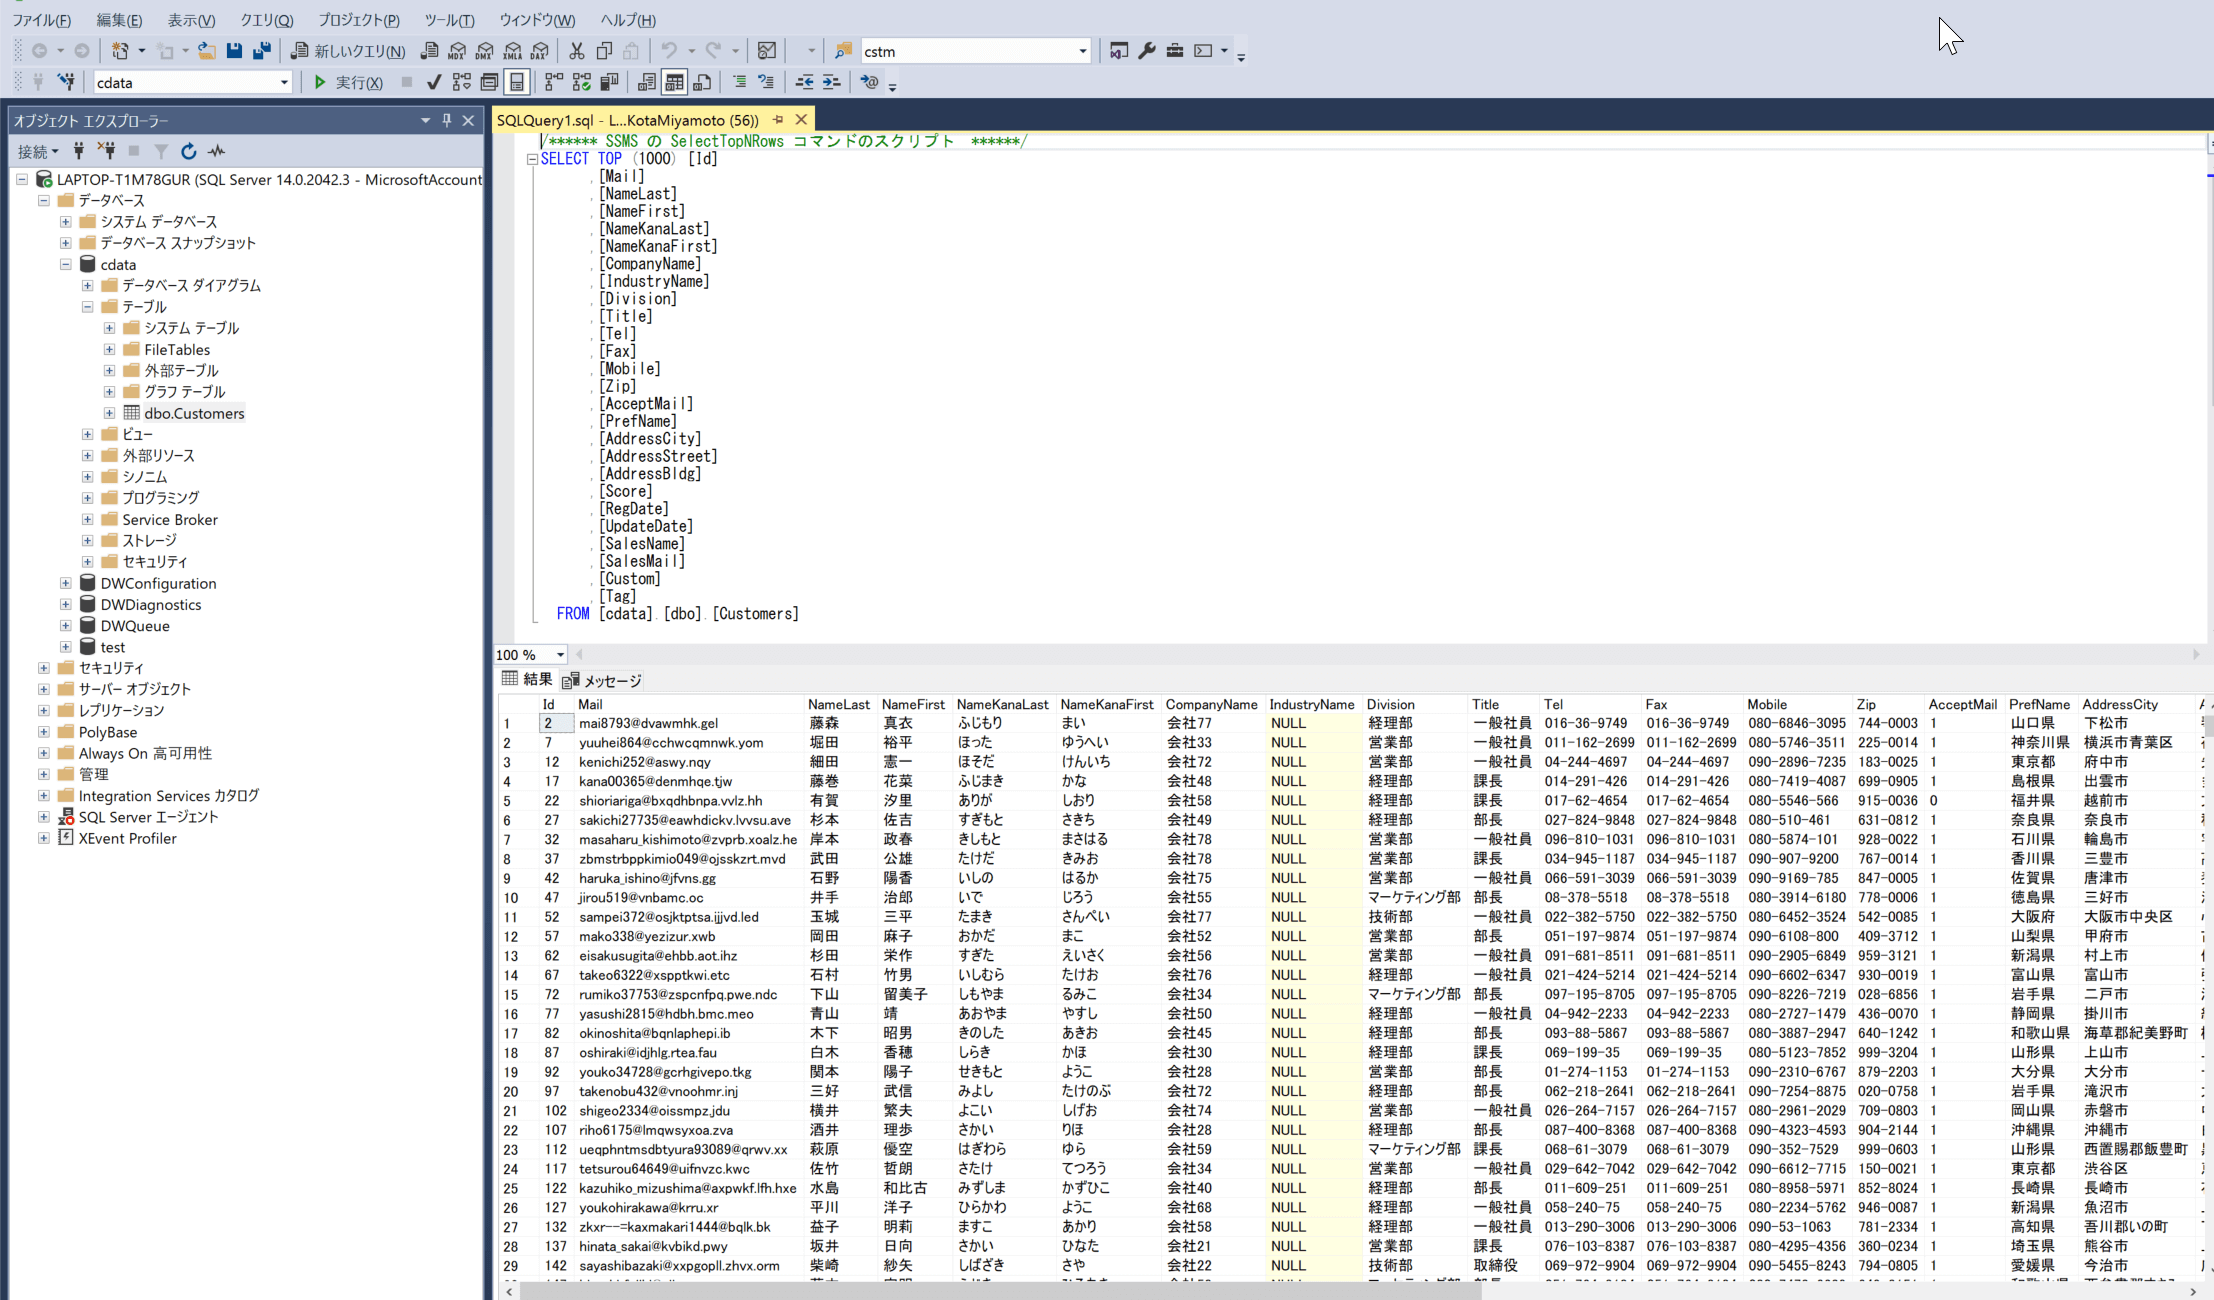The image size is (2214, 1300).
Task: Click the Save file icon
Action: click(234, 51)
